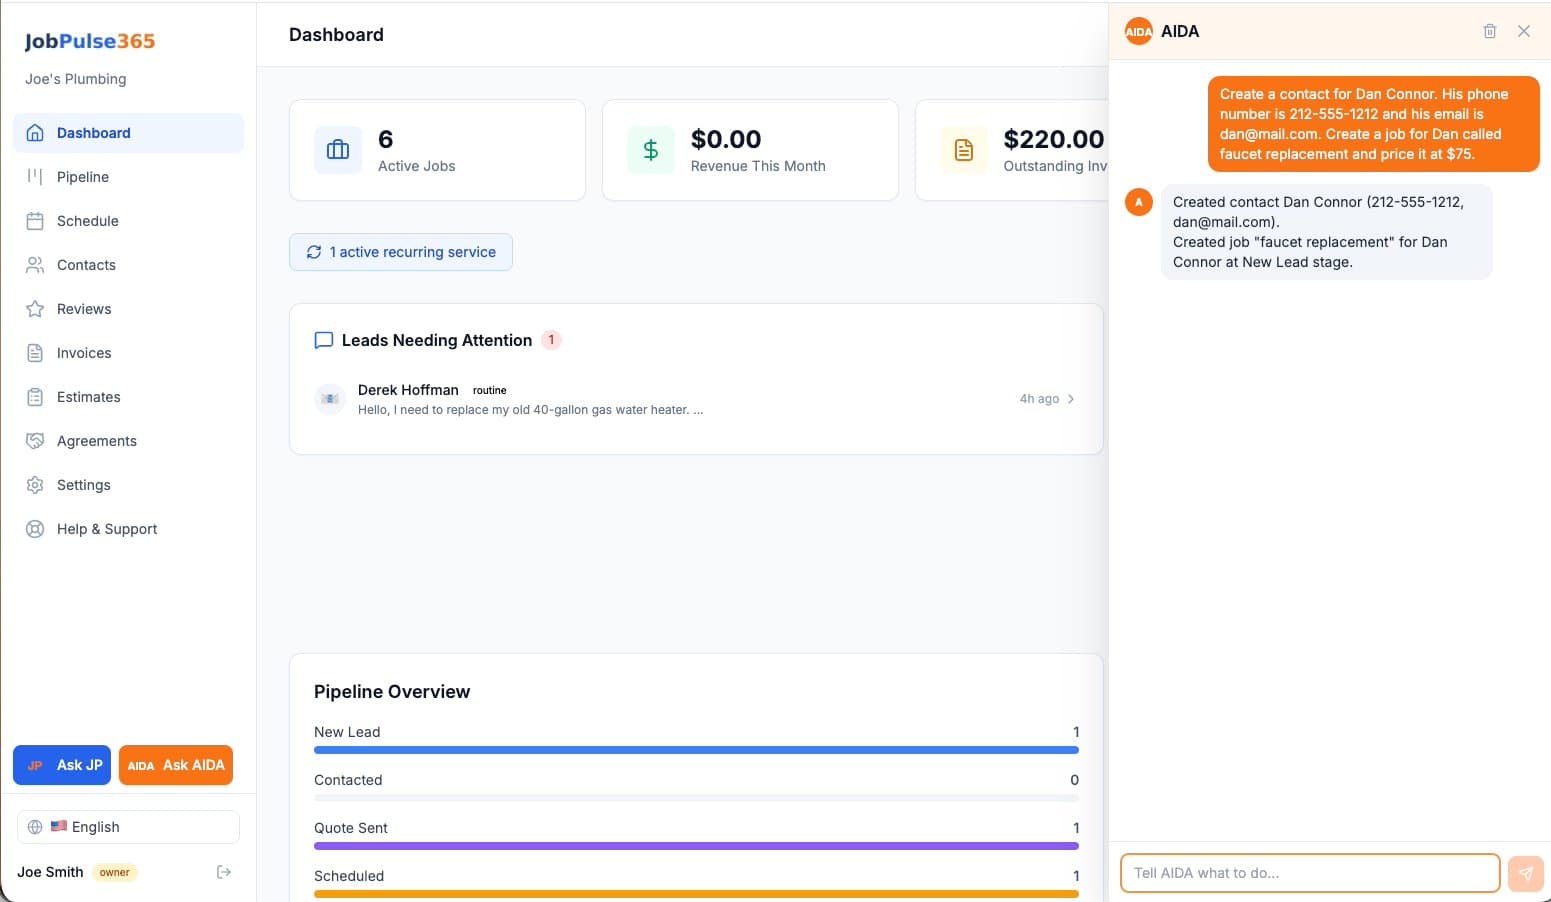Viewport: 1551px width, 902px height.
Task: Click the Outstanding Invoices document icon
Action: (x=964, y=150)
